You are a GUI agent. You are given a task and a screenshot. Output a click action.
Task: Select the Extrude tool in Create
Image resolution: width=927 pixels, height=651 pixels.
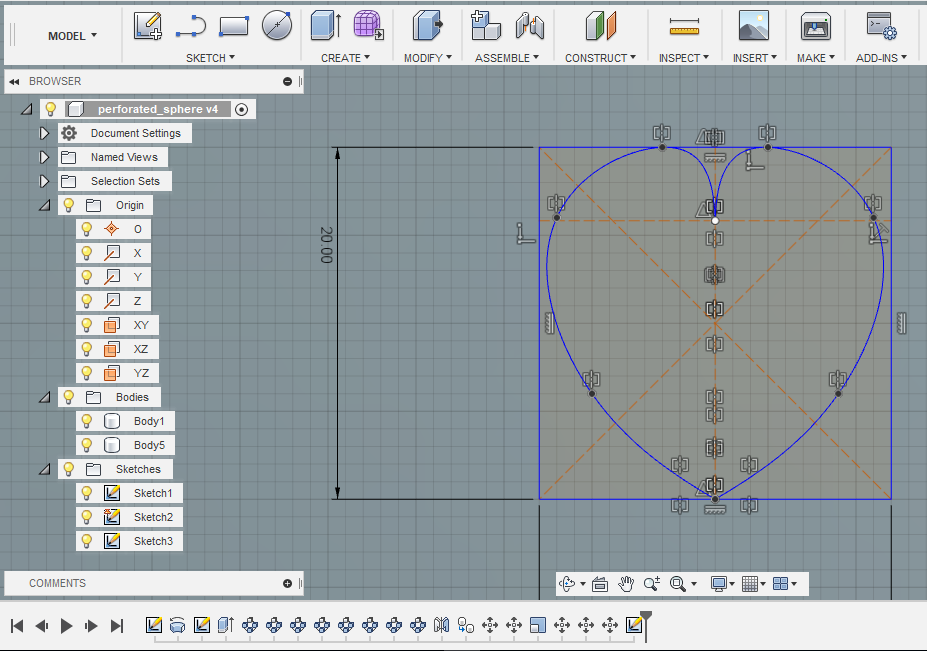click(x=325, y=26)
